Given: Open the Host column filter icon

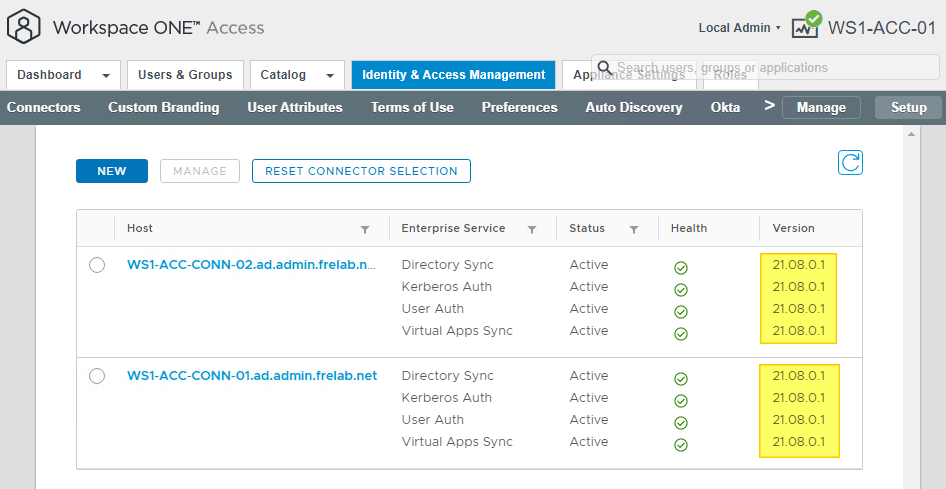Looking at the screenshot, I should pyautogui.click(x=365, y=229).
